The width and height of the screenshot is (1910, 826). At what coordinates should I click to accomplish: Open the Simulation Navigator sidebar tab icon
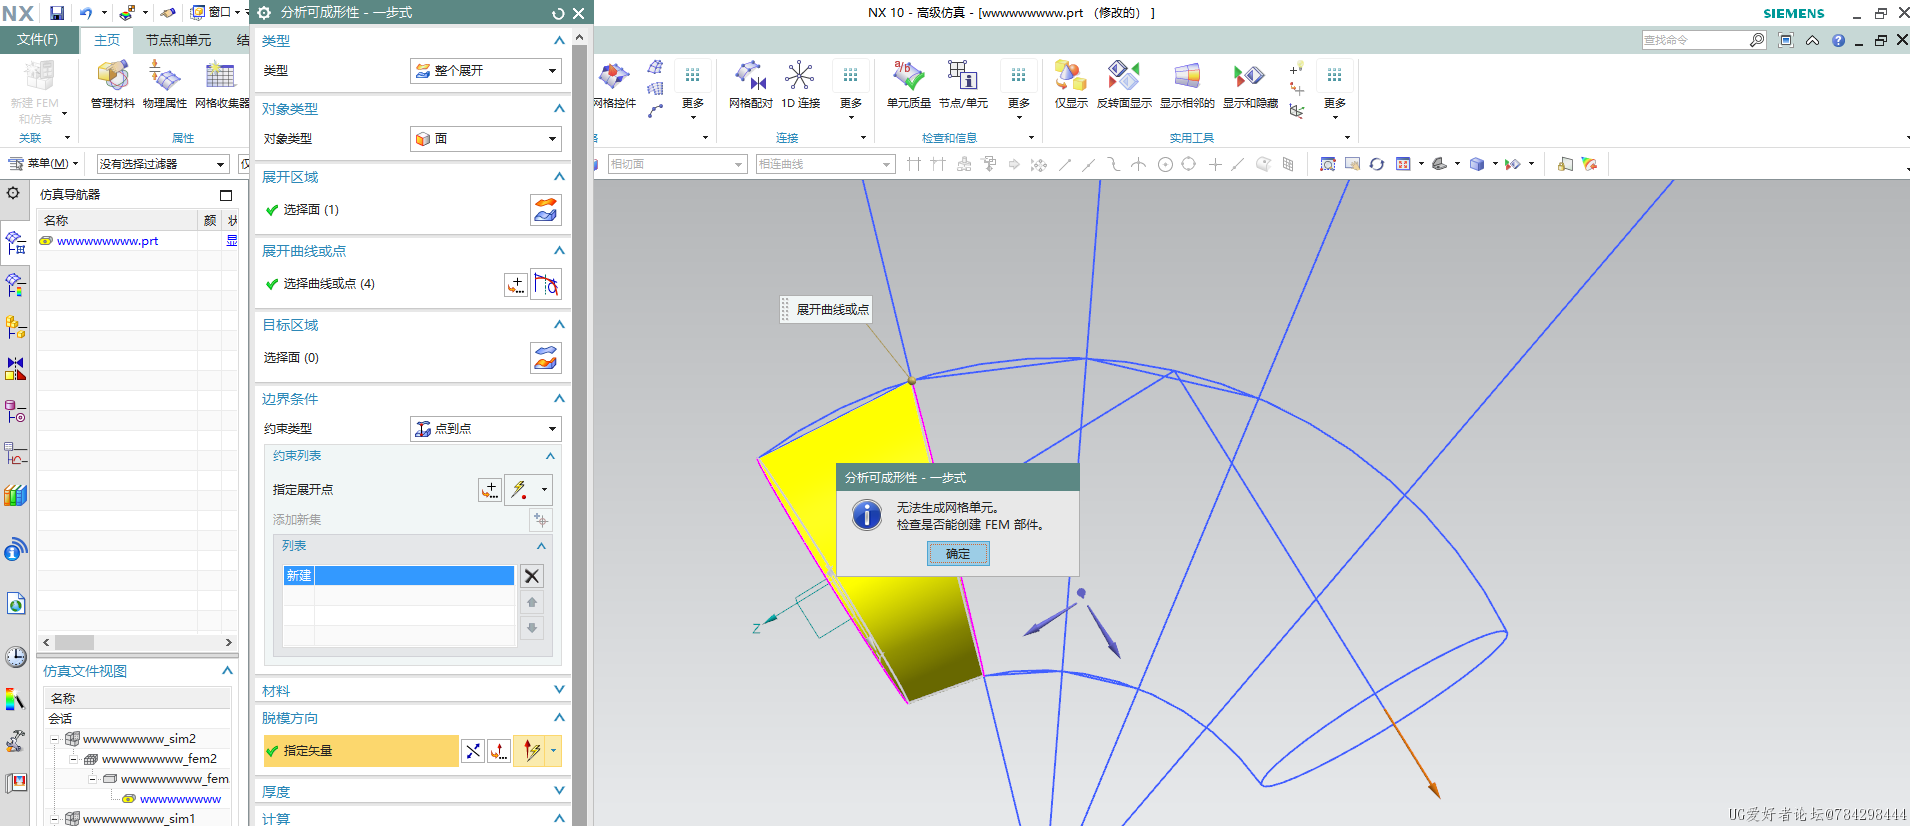click(15, 242)
